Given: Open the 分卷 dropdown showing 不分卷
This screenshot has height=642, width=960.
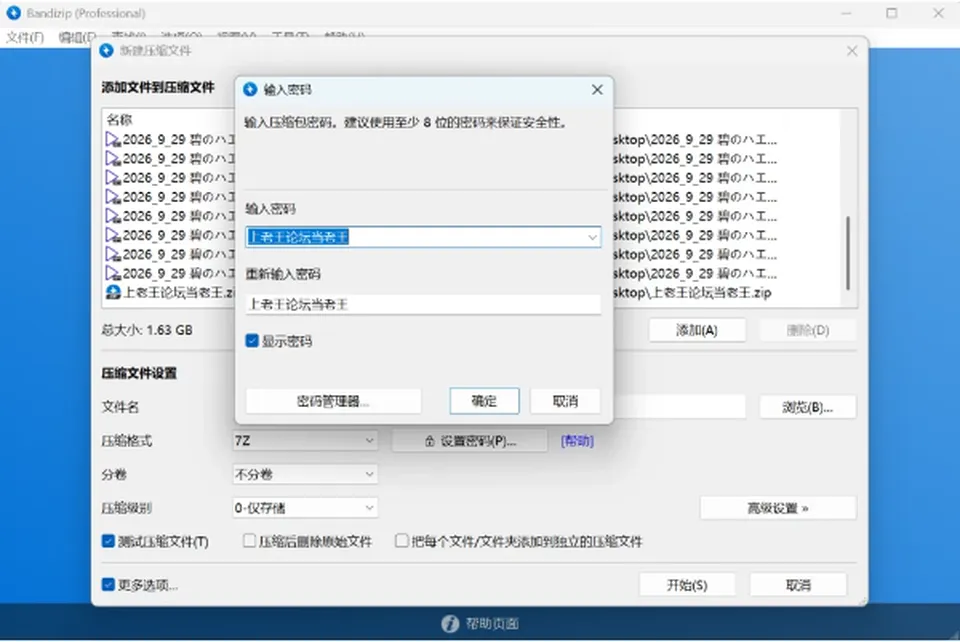Looking at the screenshot, I should point(304,474).
